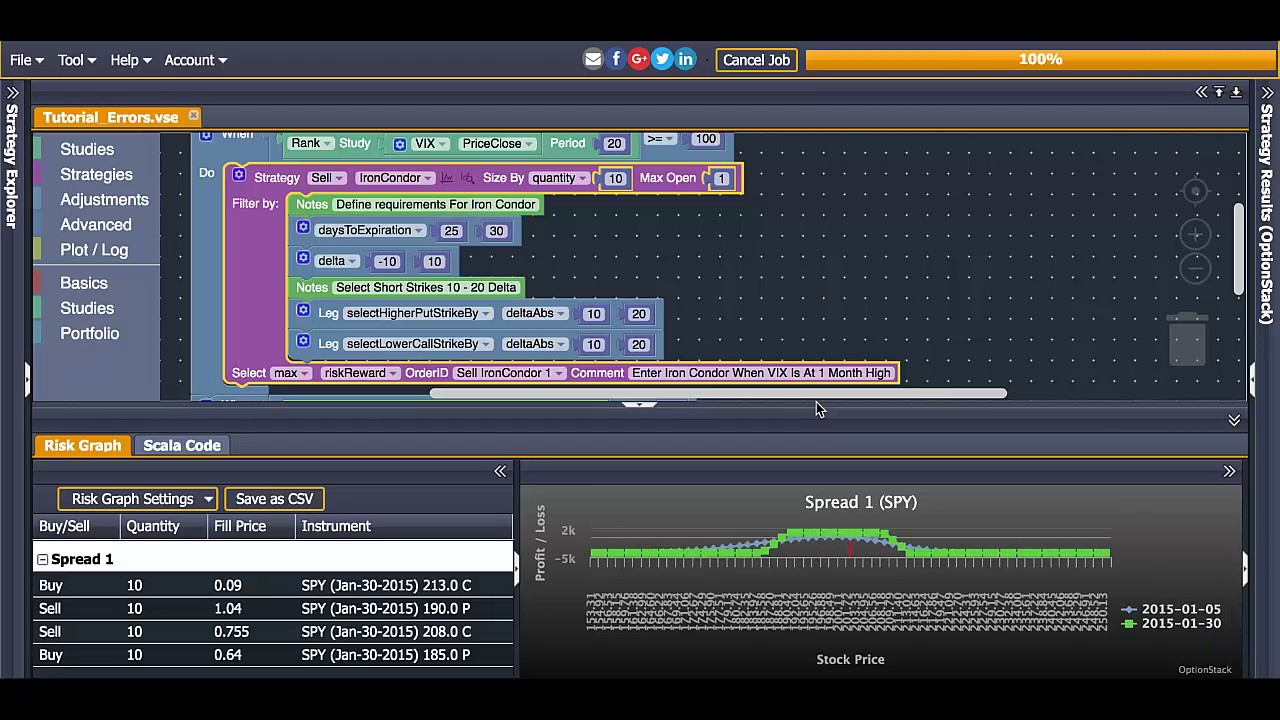Screen dimensions: 1280x720
Task: Open the Account menu
Action: click(196, 60)
